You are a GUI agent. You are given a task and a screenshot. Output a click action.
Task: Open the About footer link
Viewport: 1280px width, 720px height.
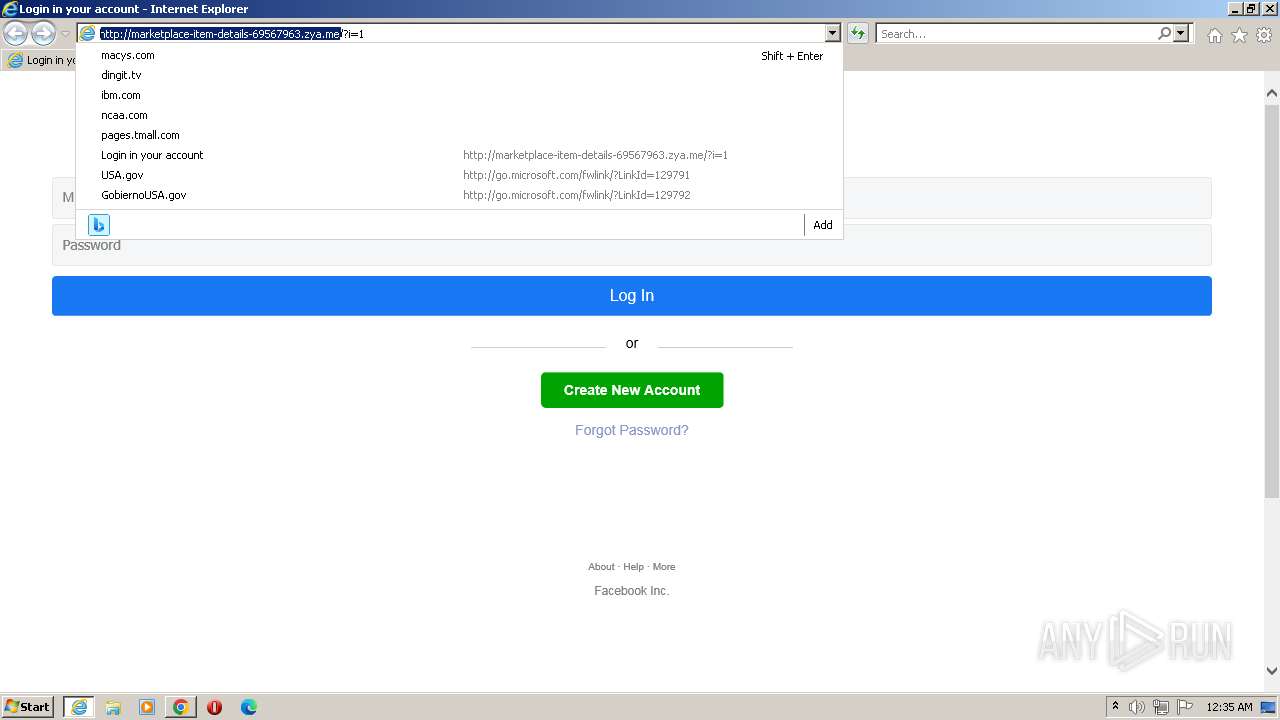tap(601, 566)
